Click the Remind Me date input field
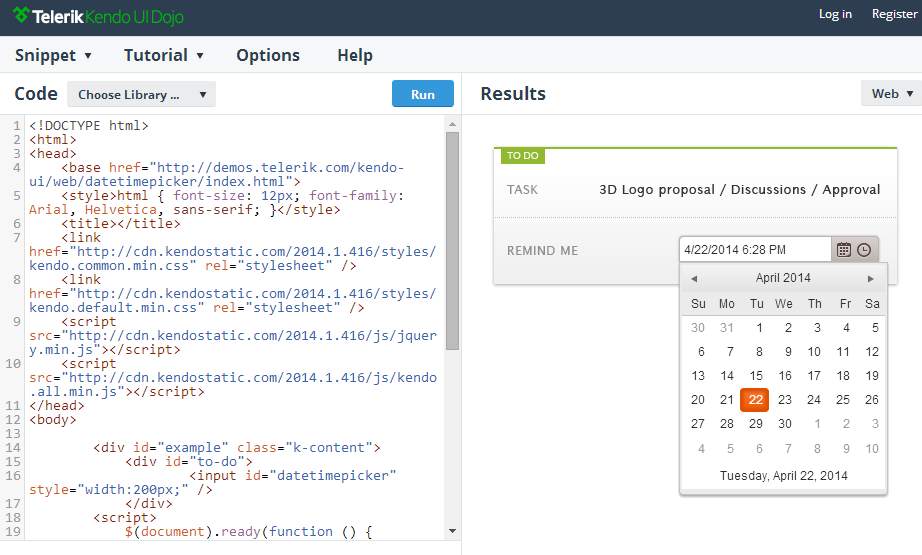Image resolution: width=922 pixels, height=555 pixels. point(756,250)
